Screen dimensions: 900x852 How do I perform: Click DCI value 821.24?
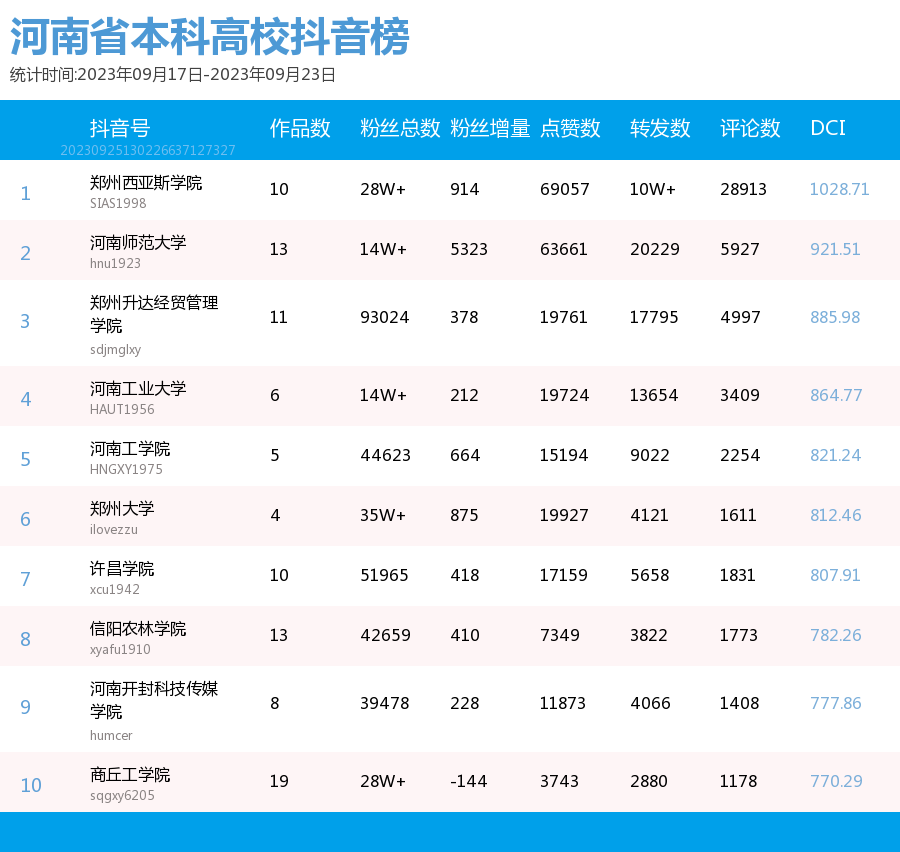point(835,455)
